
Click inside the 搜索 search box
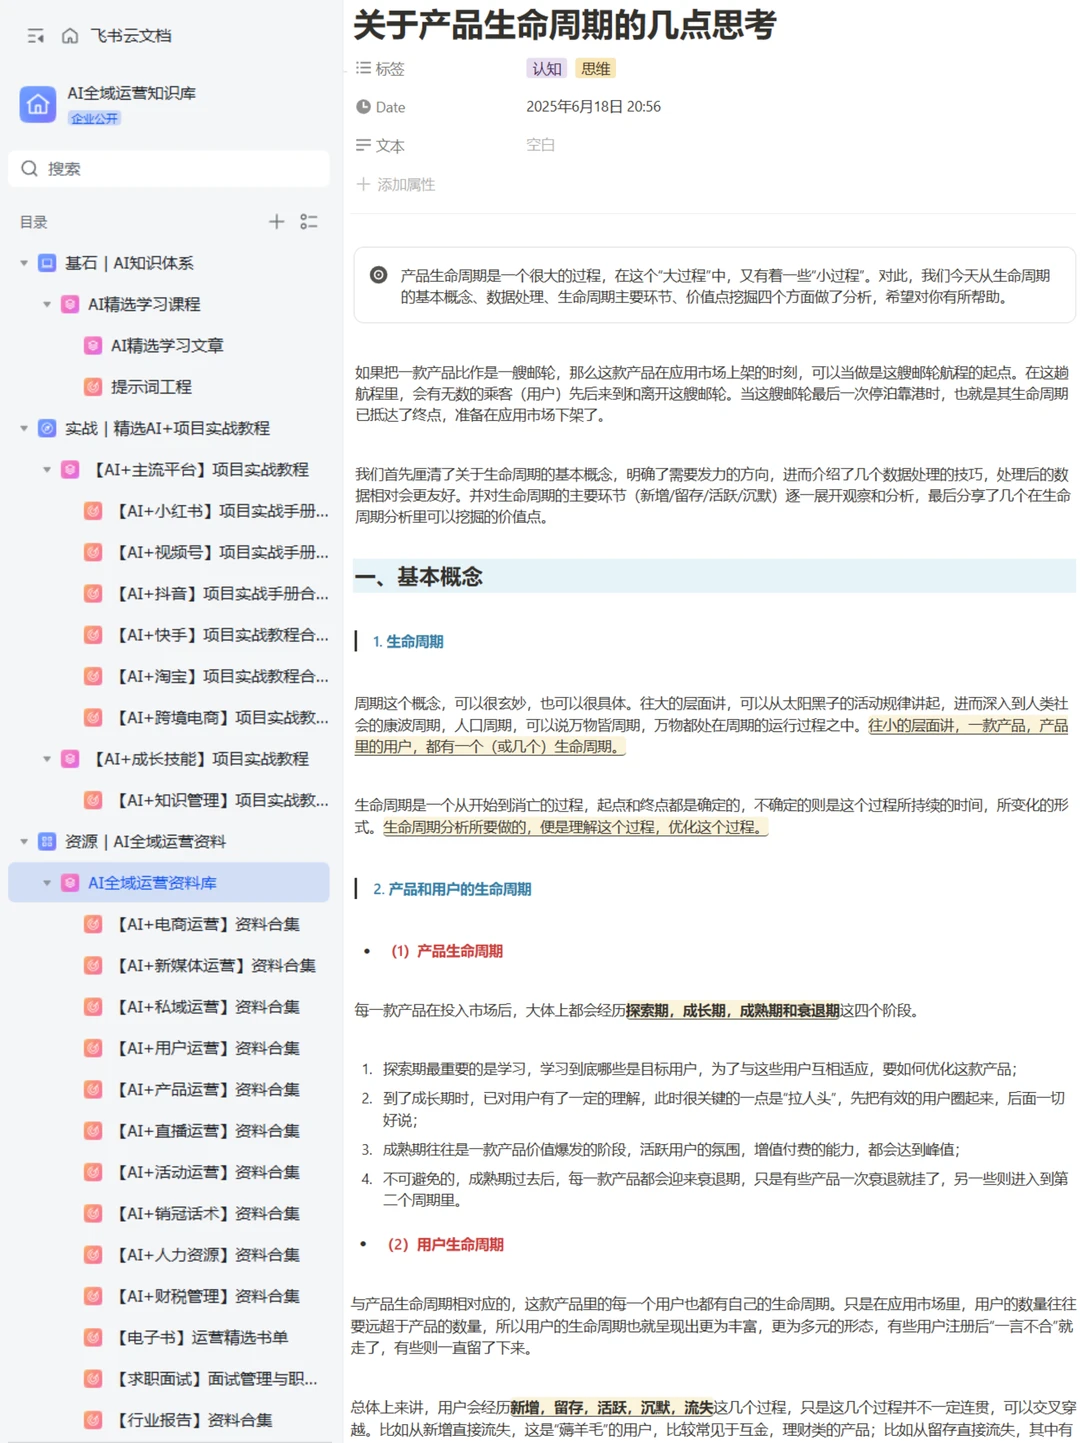(170, 168)
